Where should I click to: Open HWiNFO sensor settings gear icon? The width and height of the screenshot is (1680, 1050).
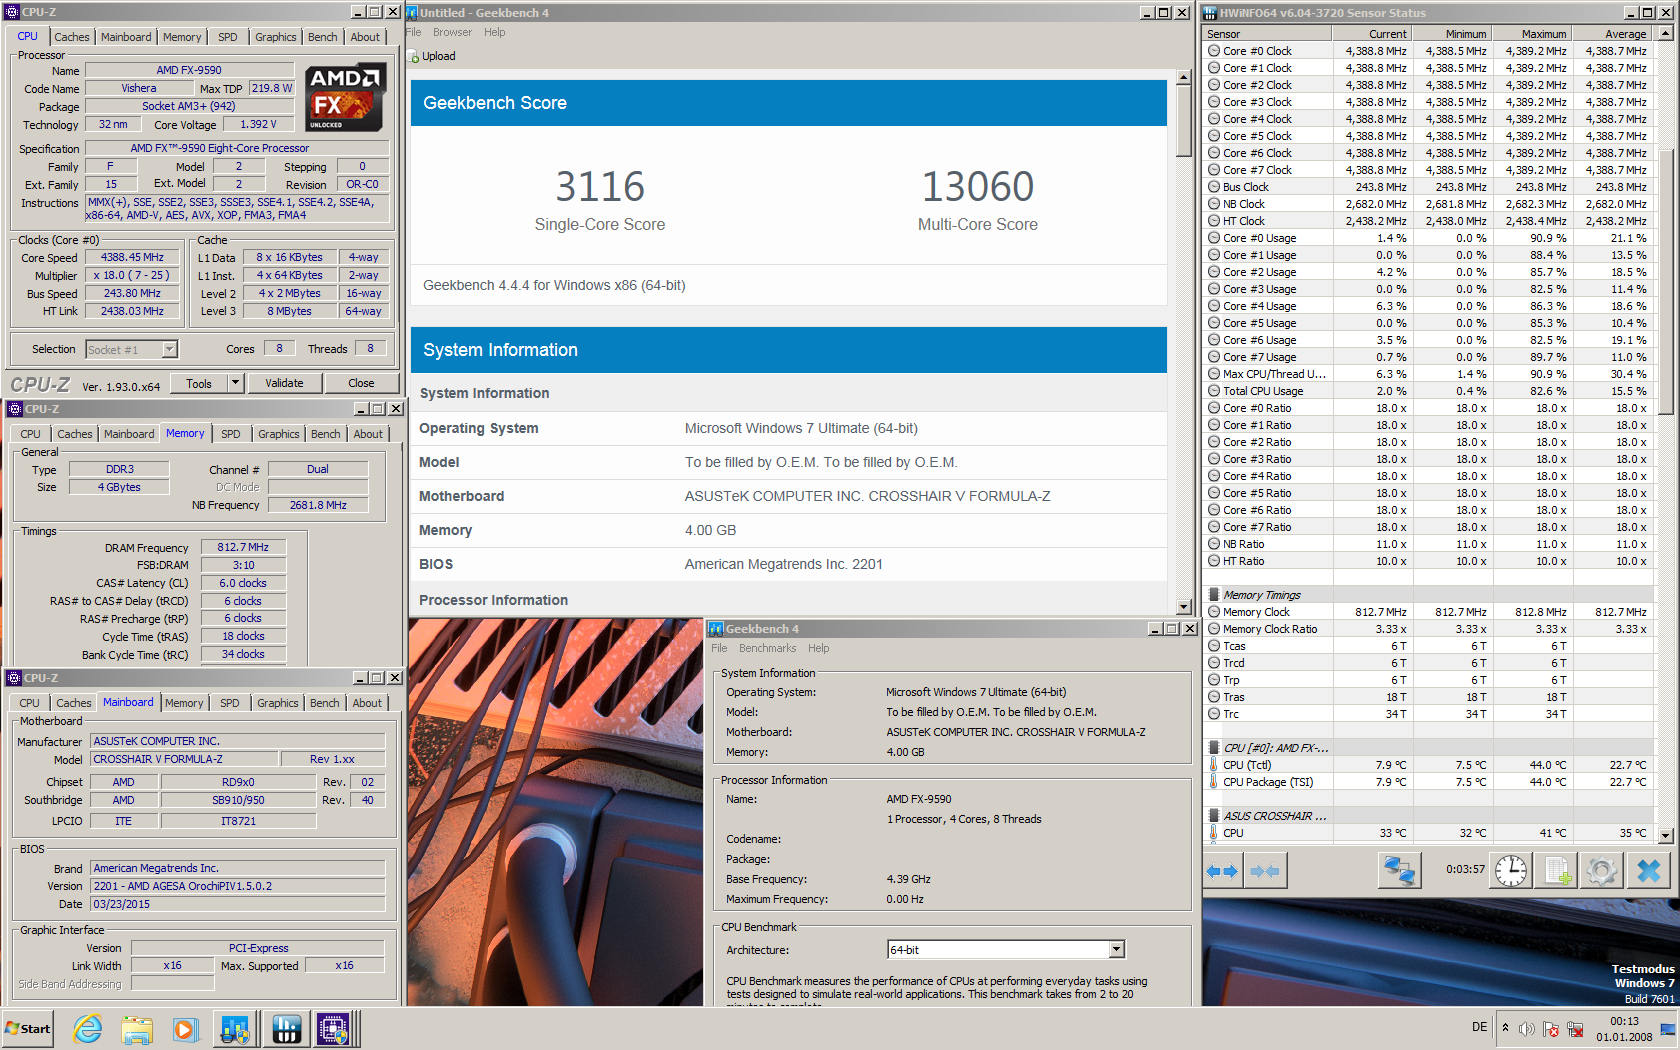click(x=1602, y=871)
